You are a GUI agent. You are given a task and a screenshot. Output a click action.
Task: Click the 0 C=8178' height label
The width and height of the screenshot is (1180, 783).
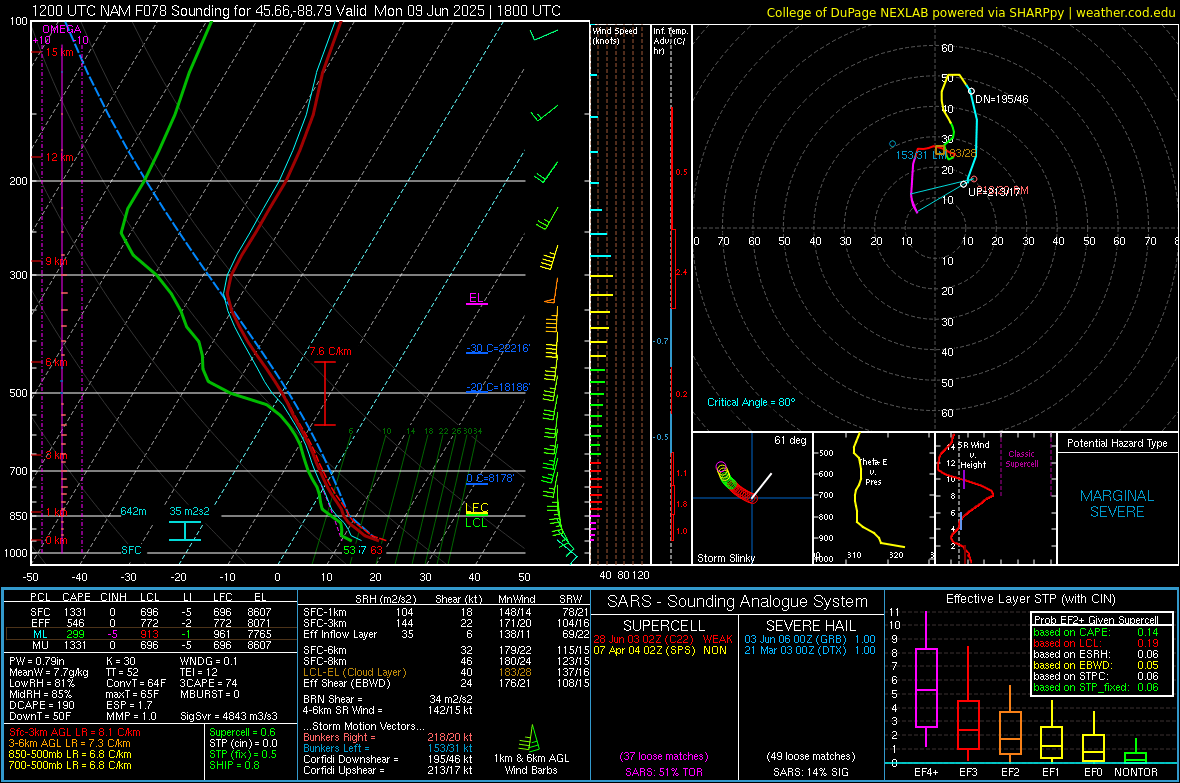(x=490, y=478)
